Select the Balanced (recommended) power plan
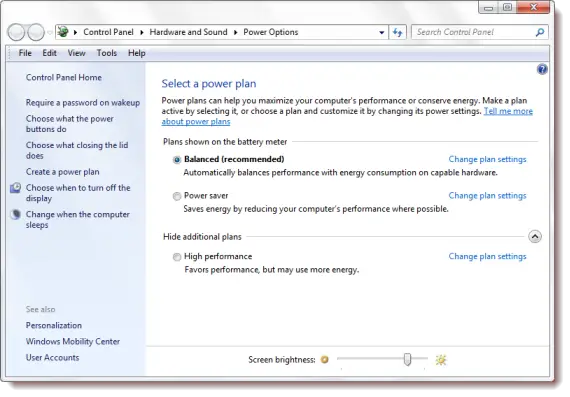The width and height of the screenshot is (570, 397). 177,160
